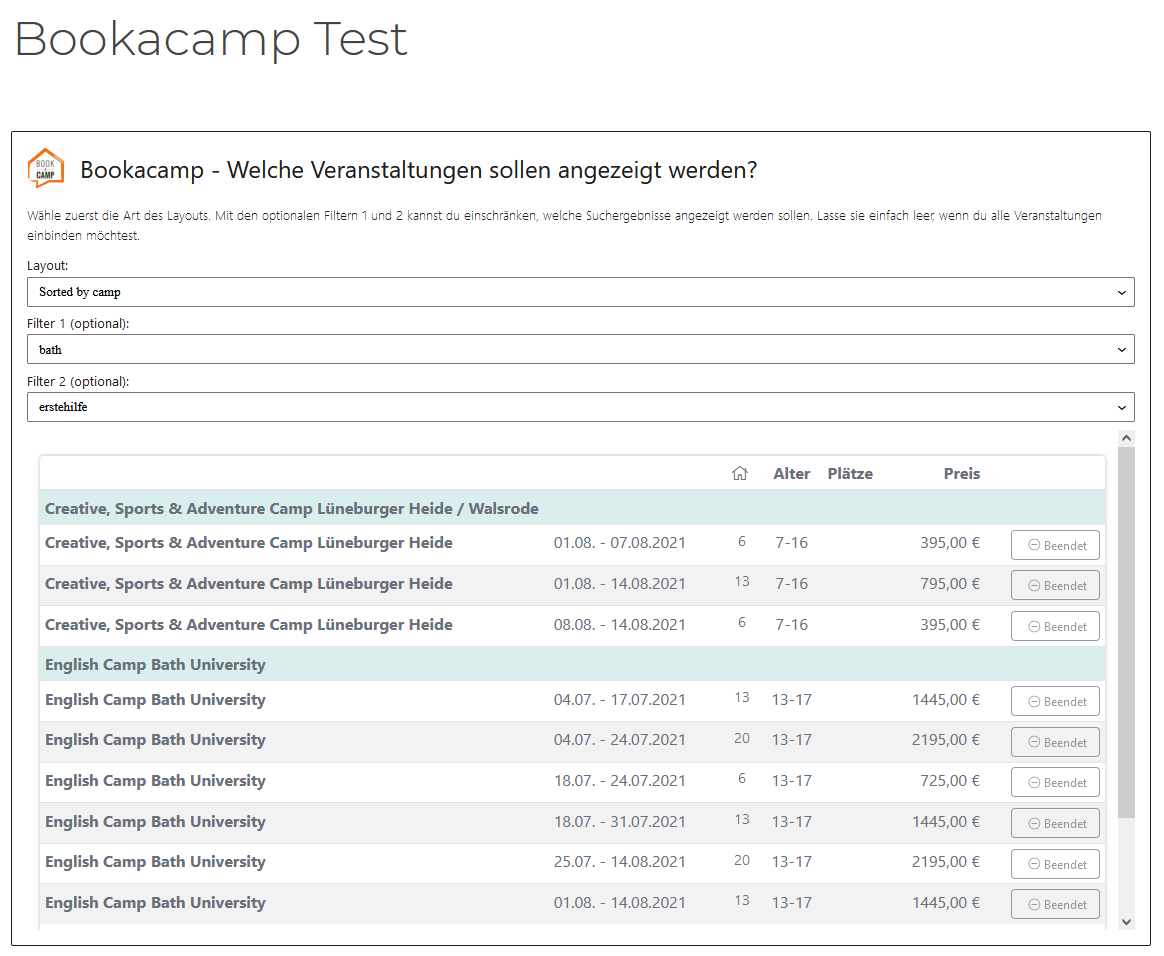Click Beendet button for Bath 18.07. - 24.07.2021
Screen dimensions: 1164x956
coord(1055,782)
